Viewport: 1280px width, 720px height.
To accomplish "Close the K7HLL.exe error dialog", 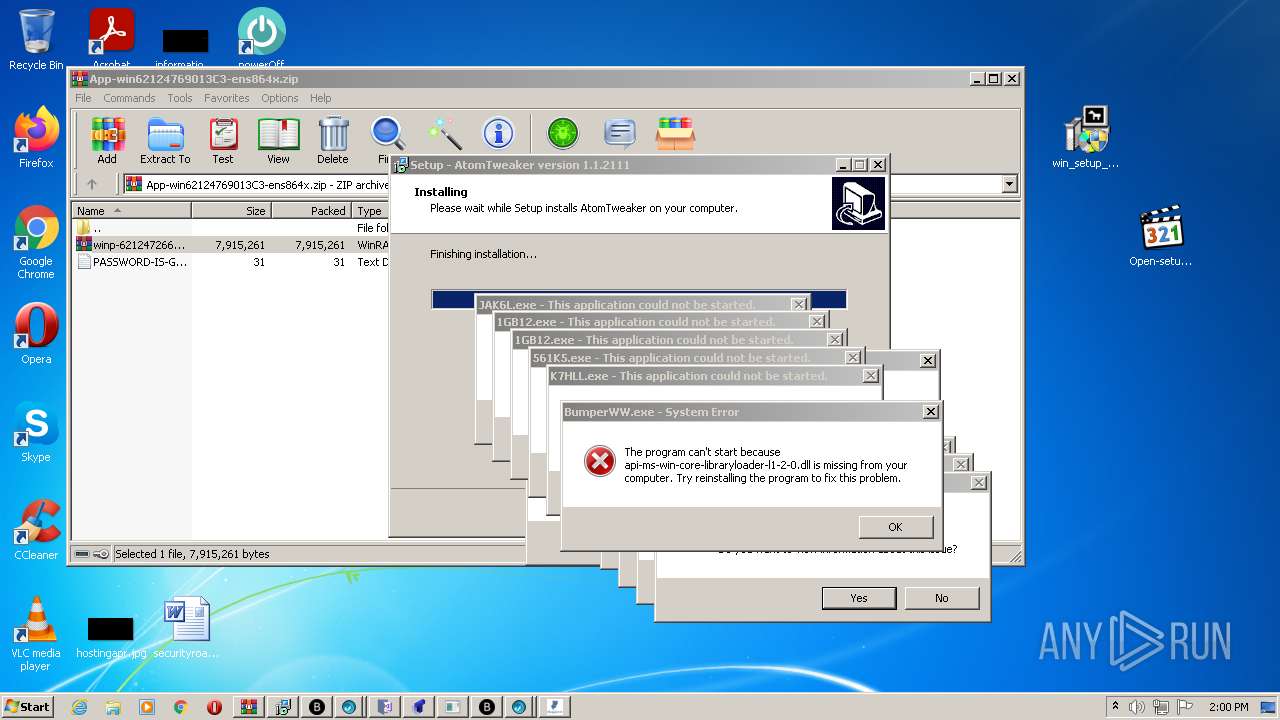I will (871, 376).
